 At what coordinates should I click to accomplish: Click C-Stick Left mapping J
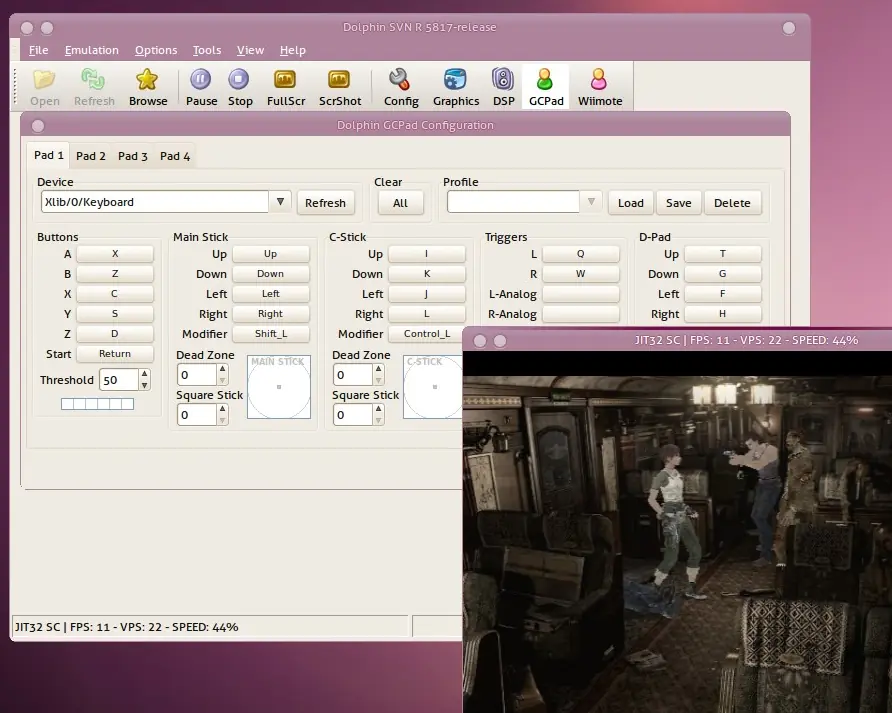point(427,294)
